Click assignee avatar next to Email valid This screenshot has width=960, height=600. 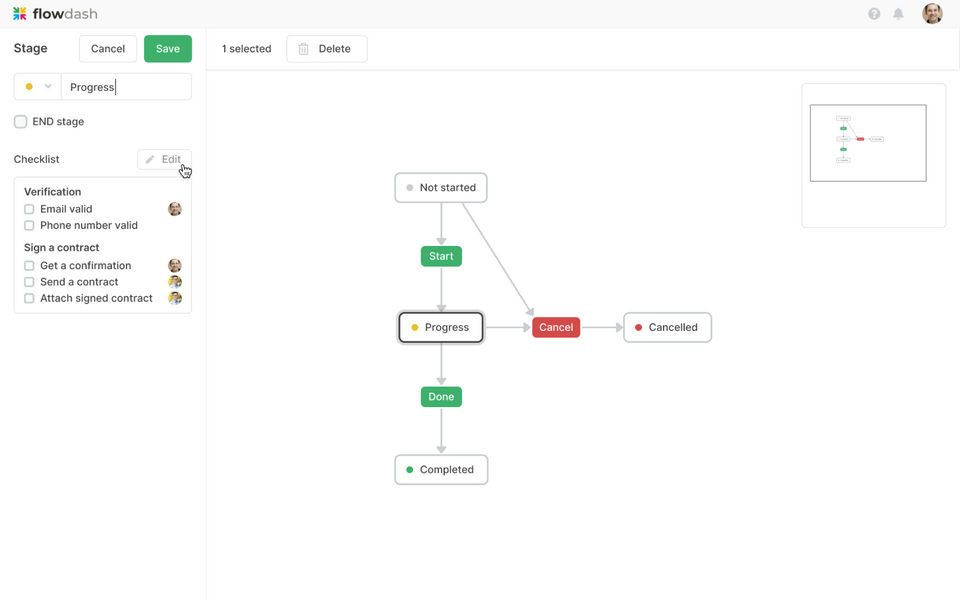point(175,209)
